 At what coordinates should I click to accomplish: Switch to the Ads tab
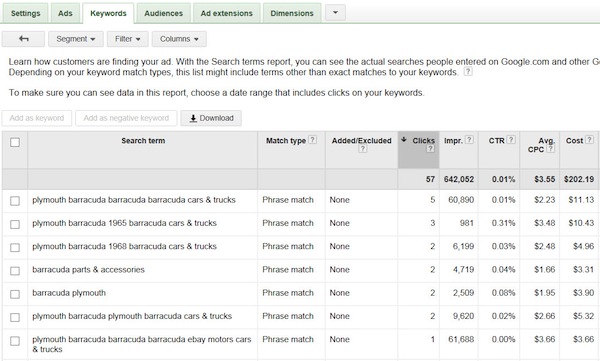65,13
